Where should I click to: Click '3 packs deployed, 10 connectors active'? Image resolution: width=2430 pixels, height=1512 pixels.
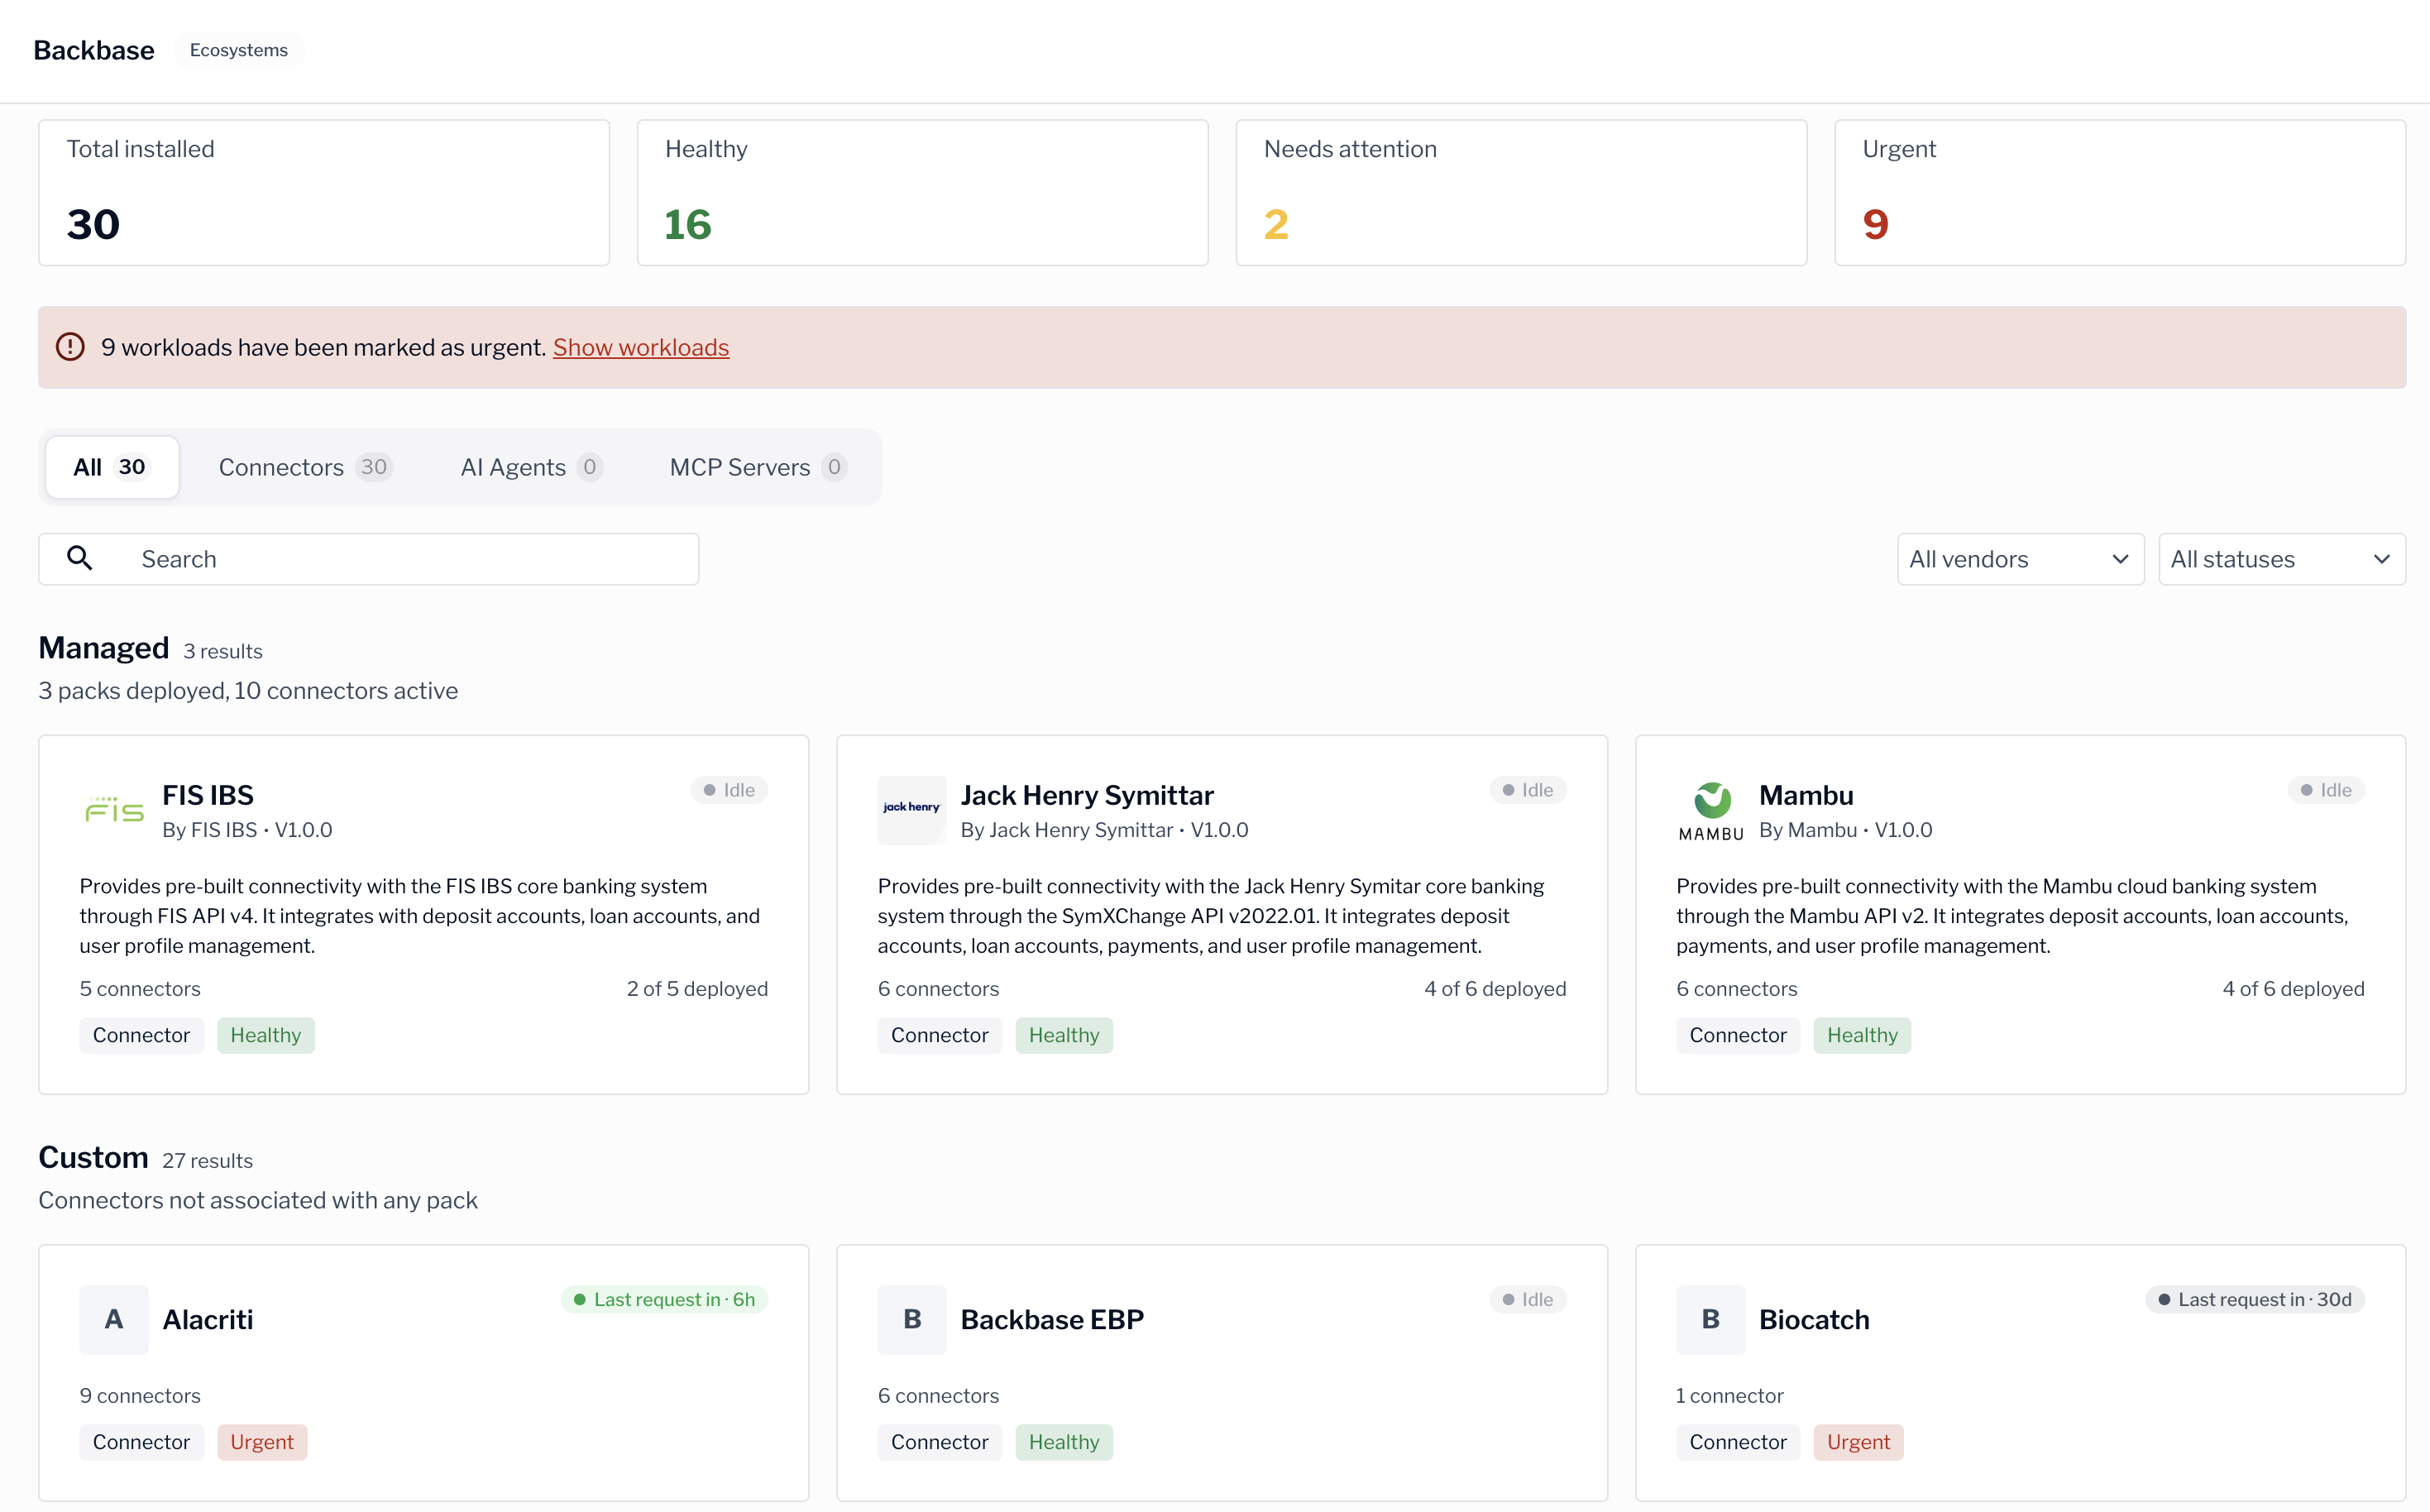[x=248, y=690]
